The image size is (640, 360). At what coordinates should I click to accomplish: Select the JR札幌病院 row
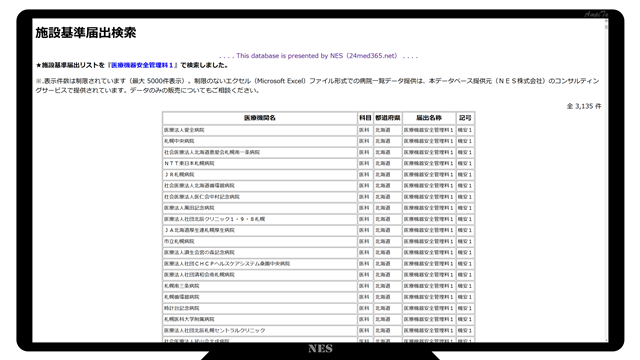click(x=318, y=175)
